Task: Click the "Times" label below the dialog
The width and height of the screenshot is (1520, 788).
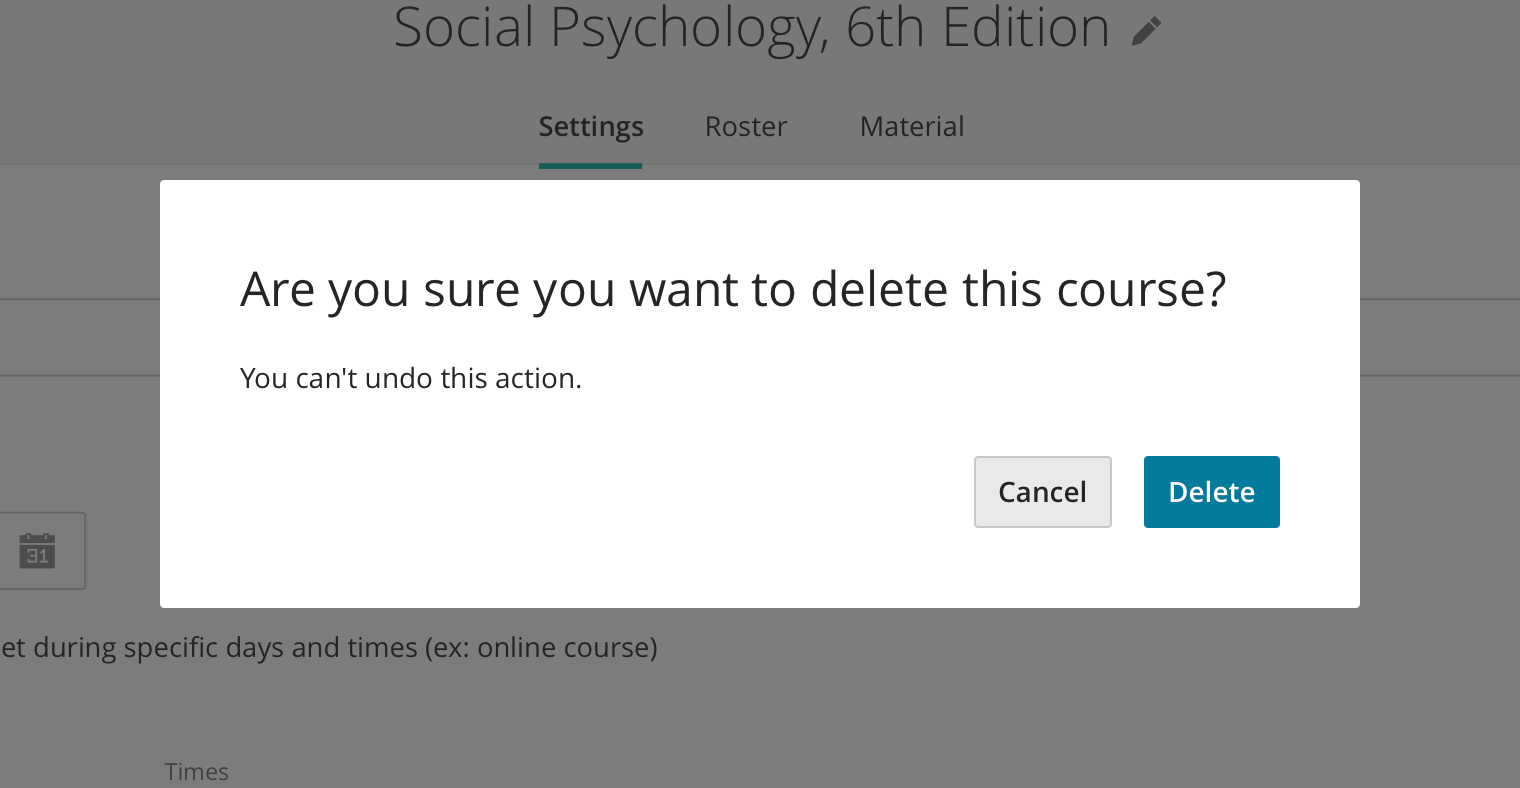Action: [197, 772]
